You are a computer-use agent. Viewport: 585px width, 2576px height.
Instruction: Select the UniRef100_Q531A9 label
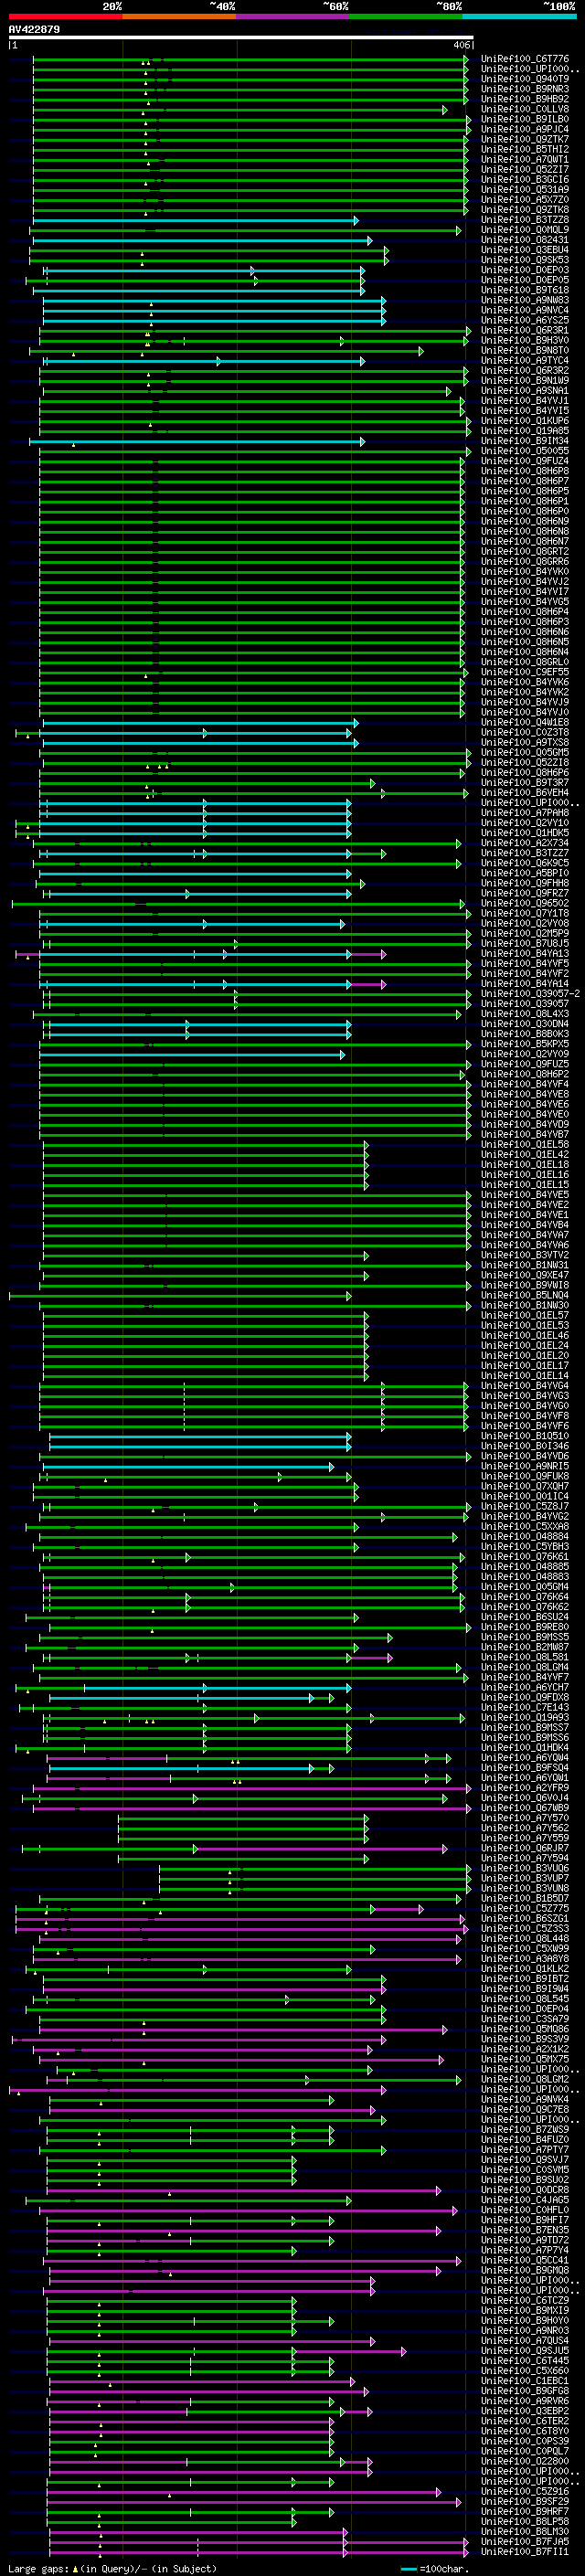(x=525, y=190)
